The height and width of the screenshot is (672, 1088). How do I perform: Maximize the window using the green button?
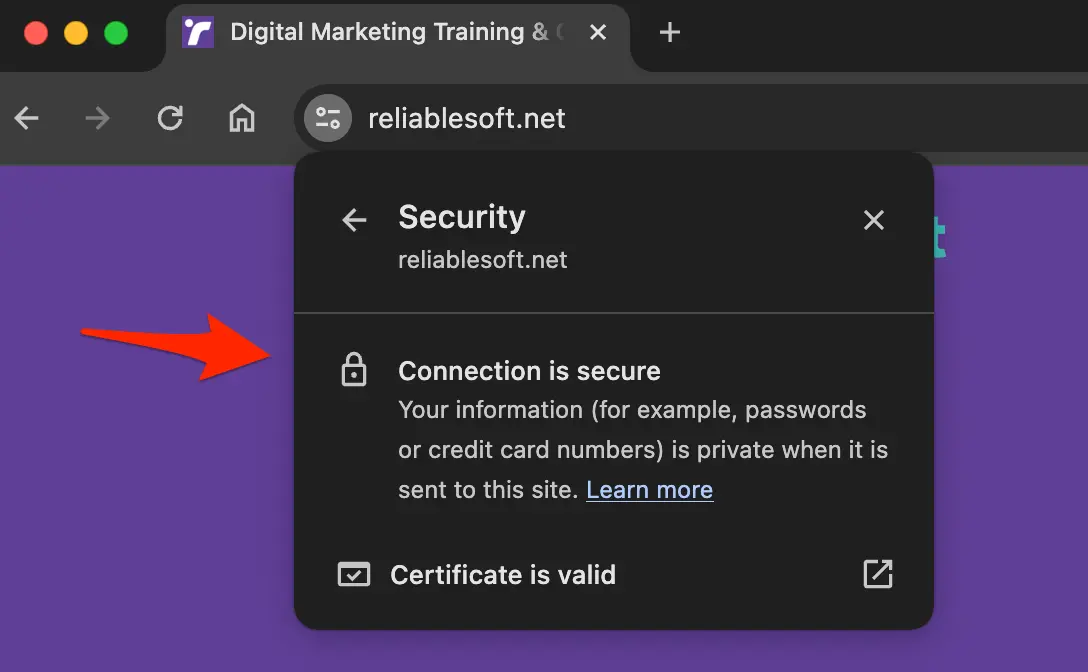coord(116,33)
